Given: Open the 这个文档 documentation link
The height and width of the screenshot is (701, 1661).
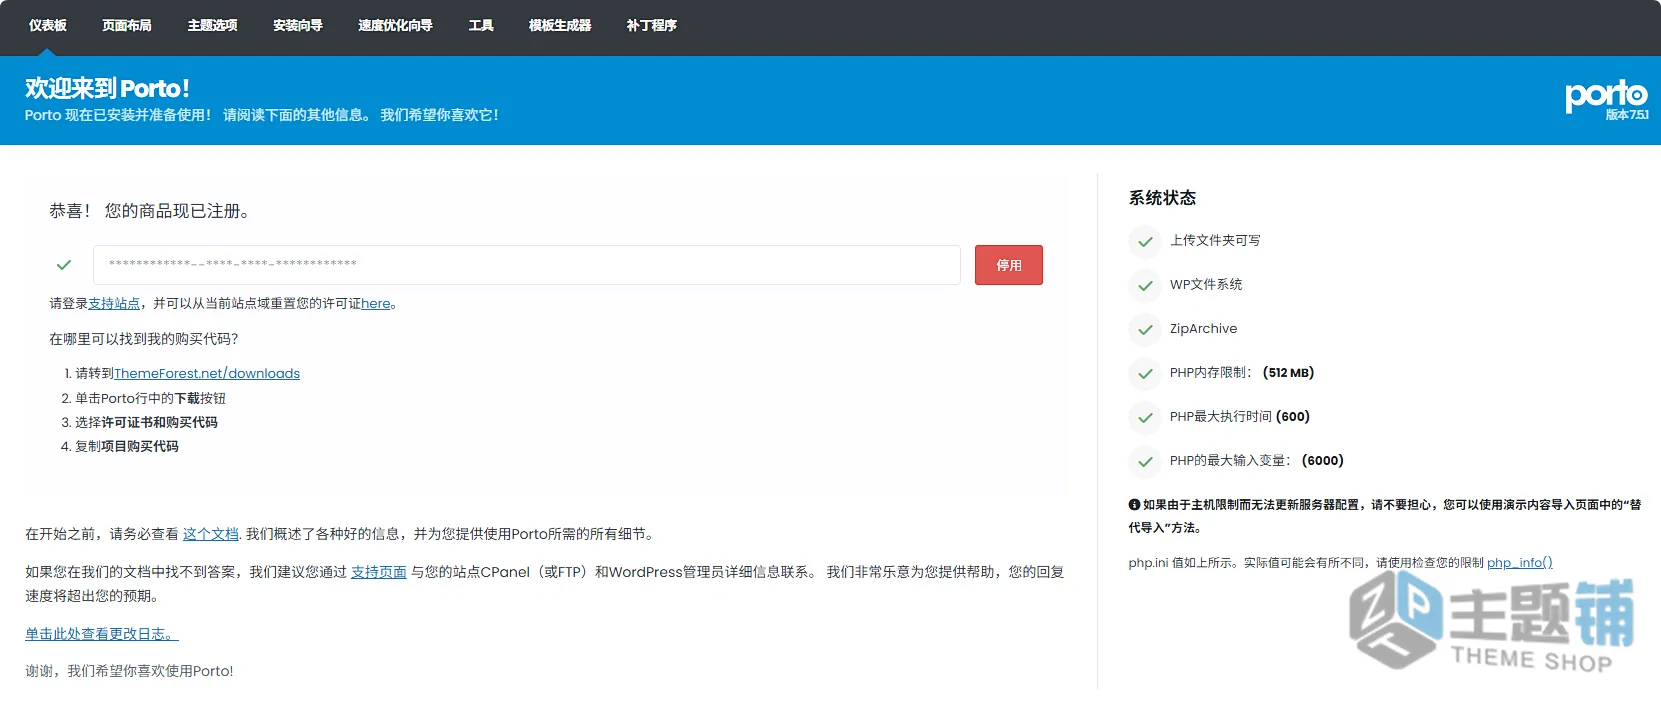Looking at the screenshot, I should [x=210, y=534].
